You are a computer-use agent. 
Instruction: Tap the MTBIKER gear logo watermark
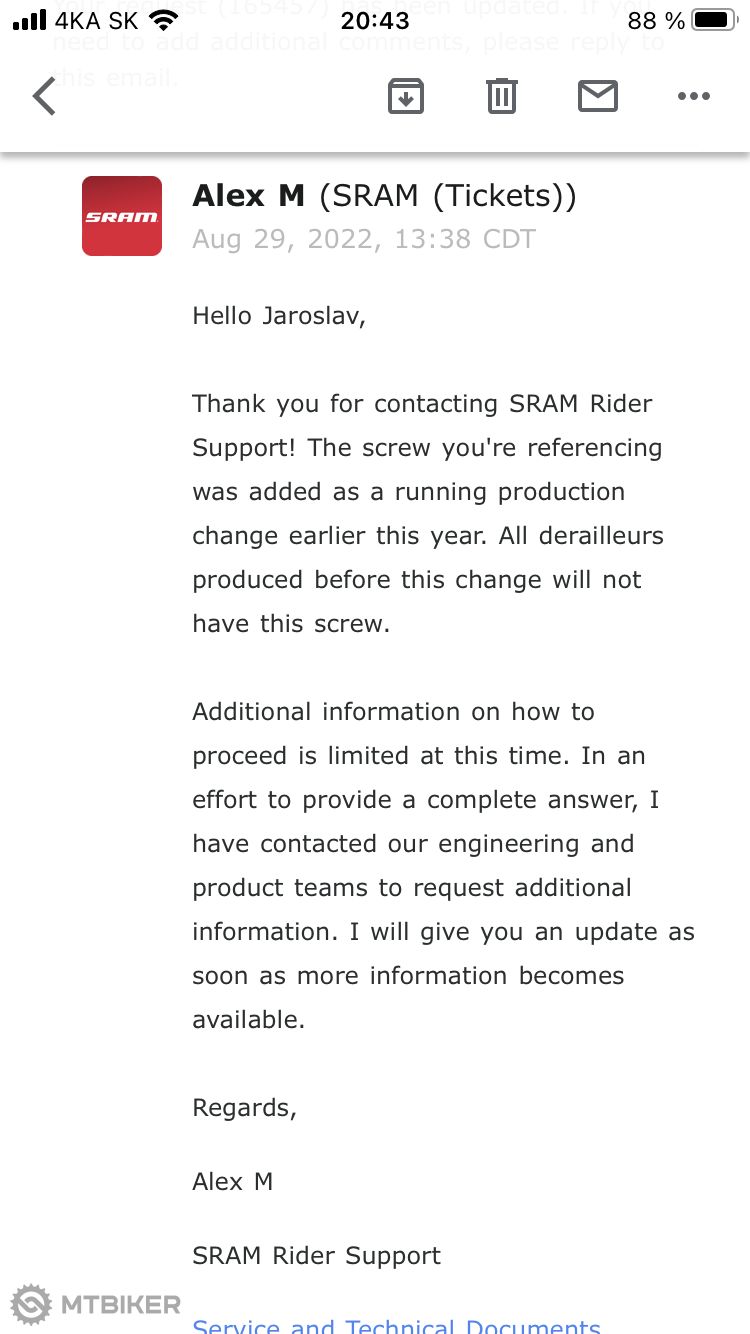31,1304
